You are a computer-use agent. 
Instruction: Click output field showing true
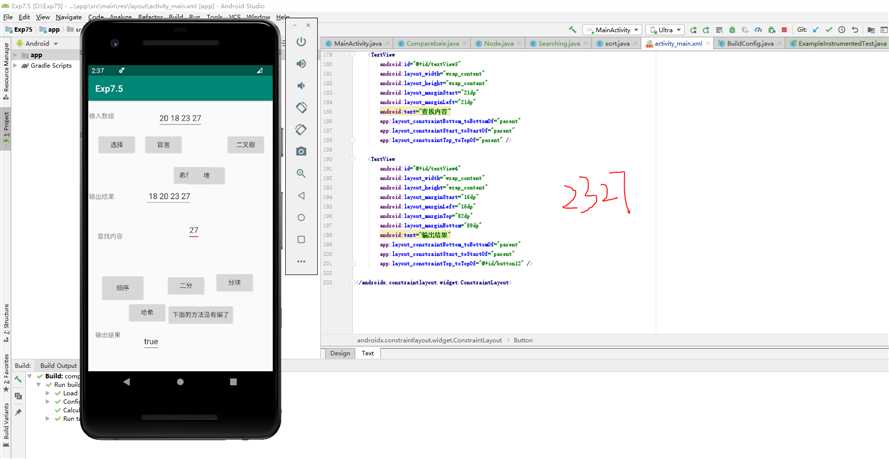(x=151, y=342)
